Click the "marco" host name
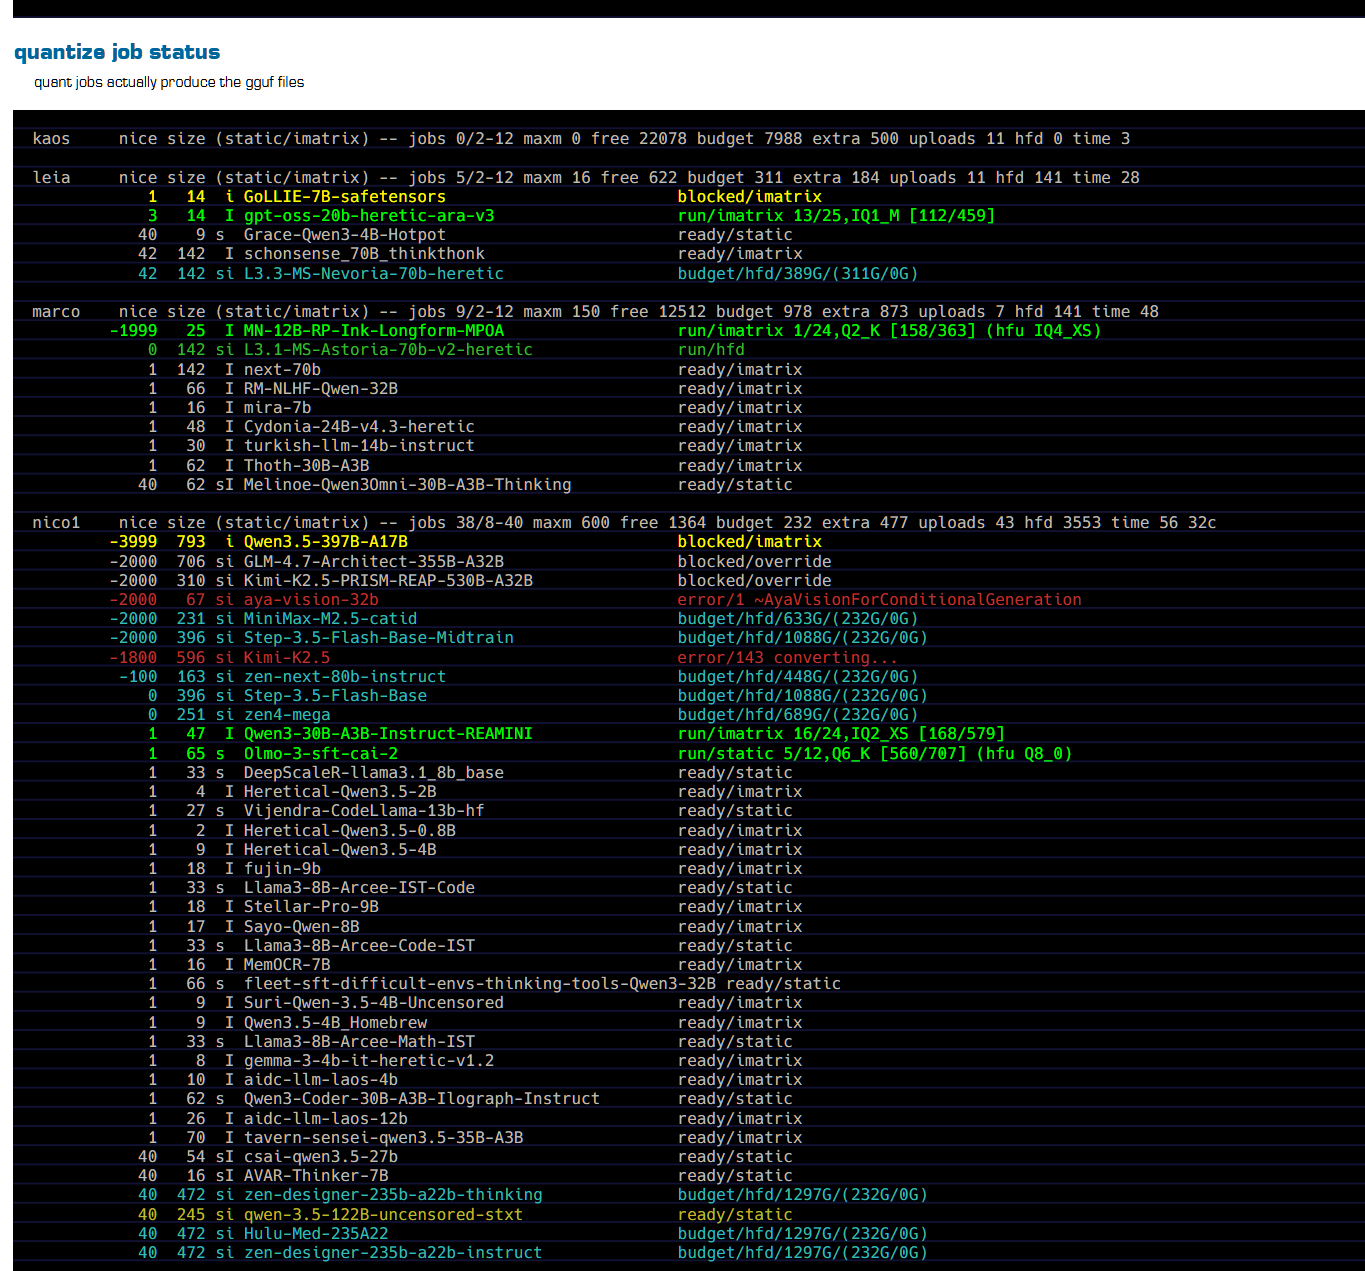 coord(56,312)
